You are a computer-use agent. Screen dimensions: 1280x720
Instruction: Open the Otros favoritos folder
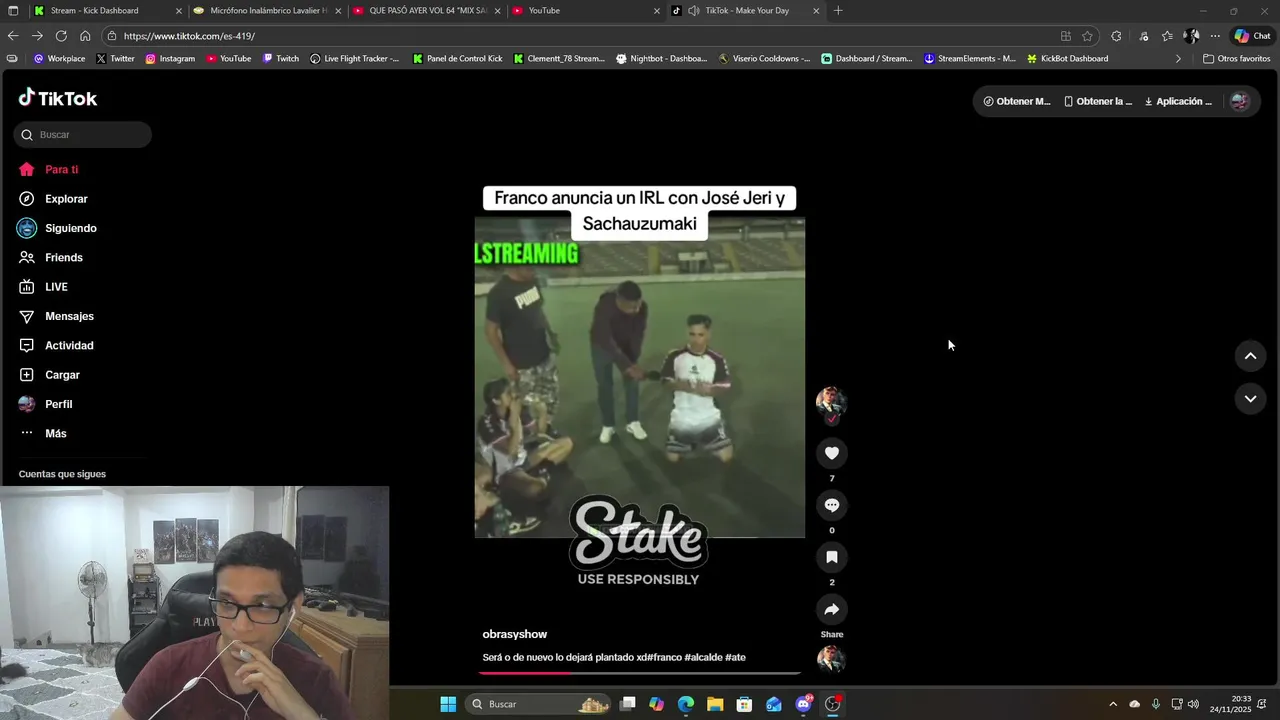click(x=1236, y=59)
